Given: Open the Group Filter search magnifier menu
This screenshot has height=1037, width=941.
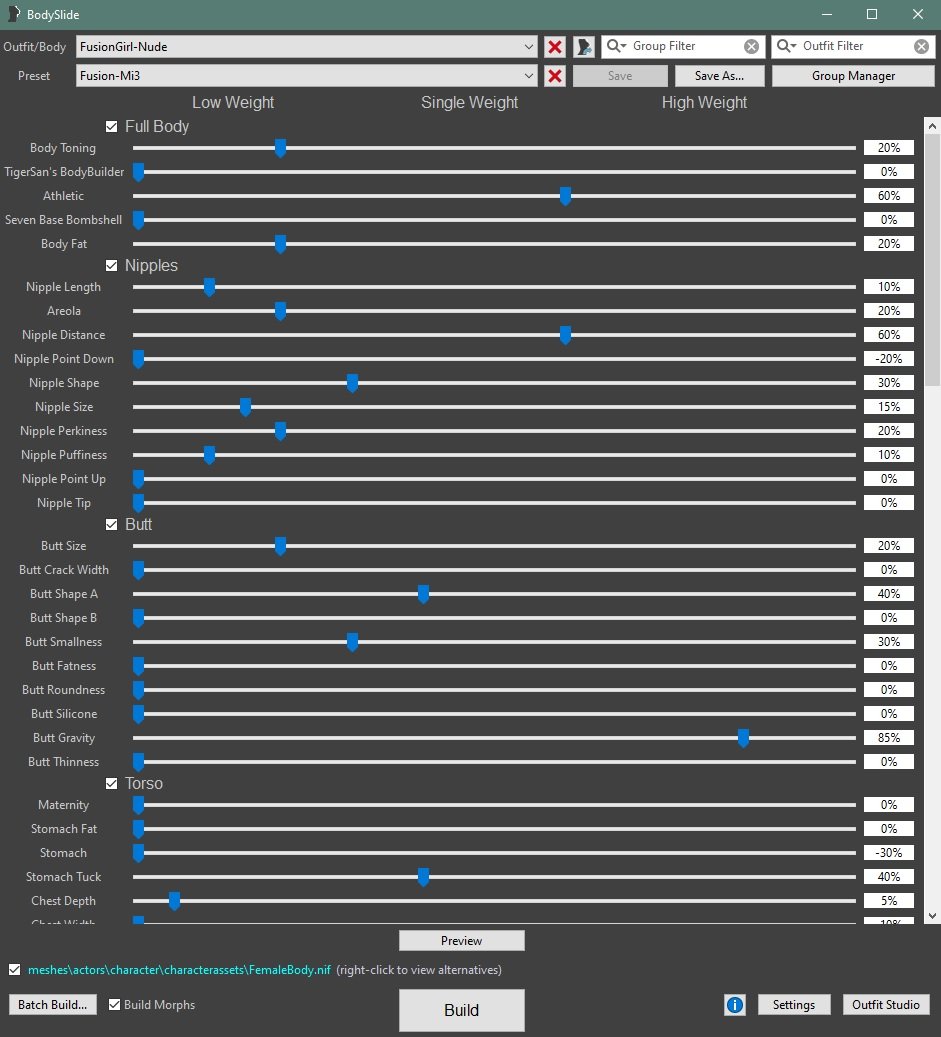Looking at the screenshot, I should 615,47.
